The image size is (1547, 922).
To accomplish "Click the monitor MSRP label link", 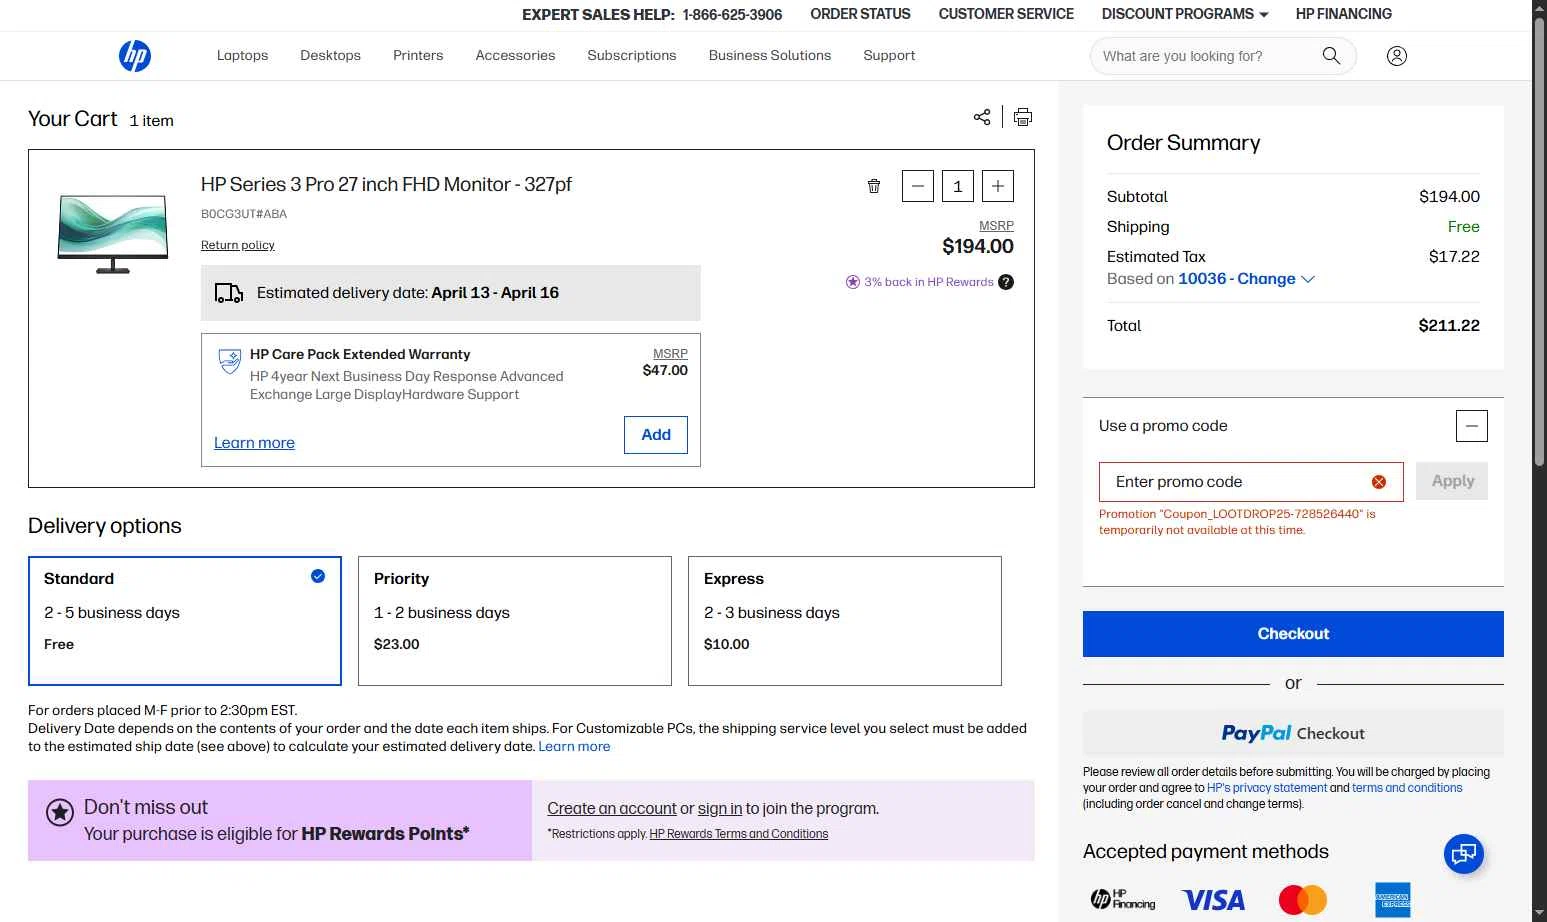I will (x=996, y=226).
